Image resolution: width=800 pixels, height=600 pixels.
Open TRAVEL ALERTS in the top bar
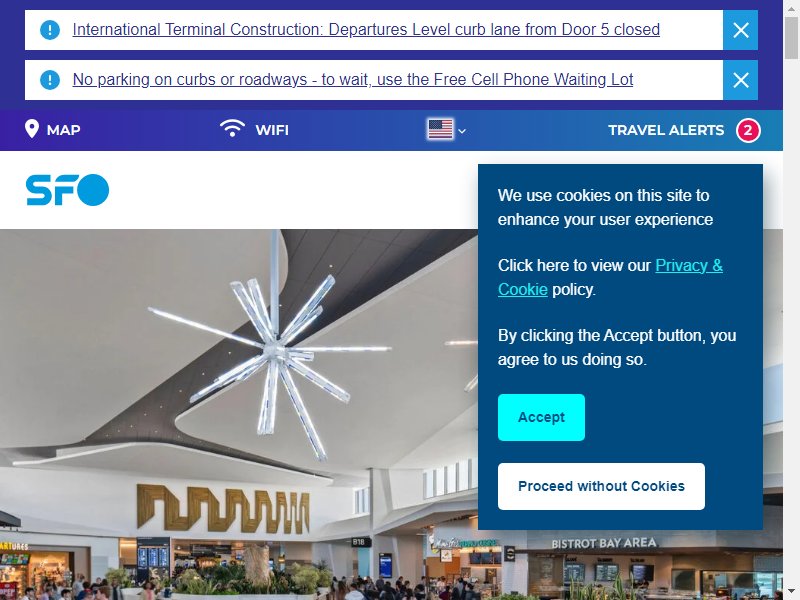point(666,130)
